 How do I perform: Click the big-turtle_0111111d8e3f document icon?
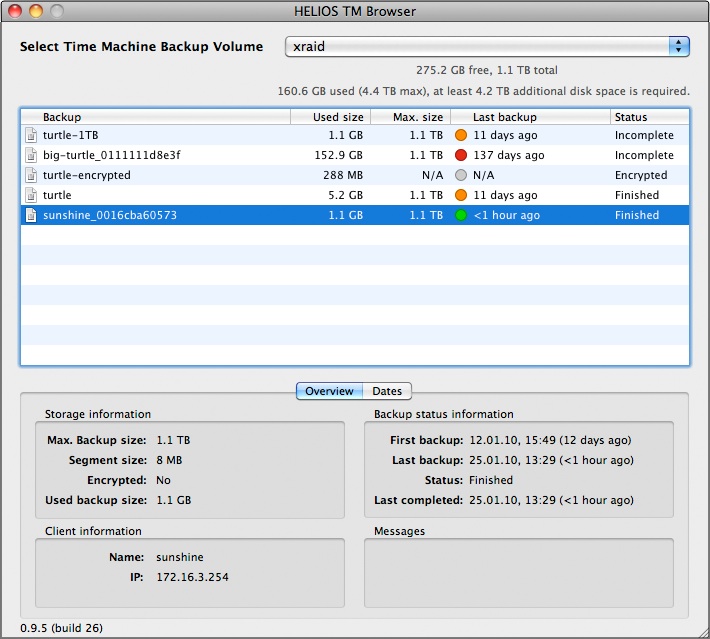click(x=31, y=155)
